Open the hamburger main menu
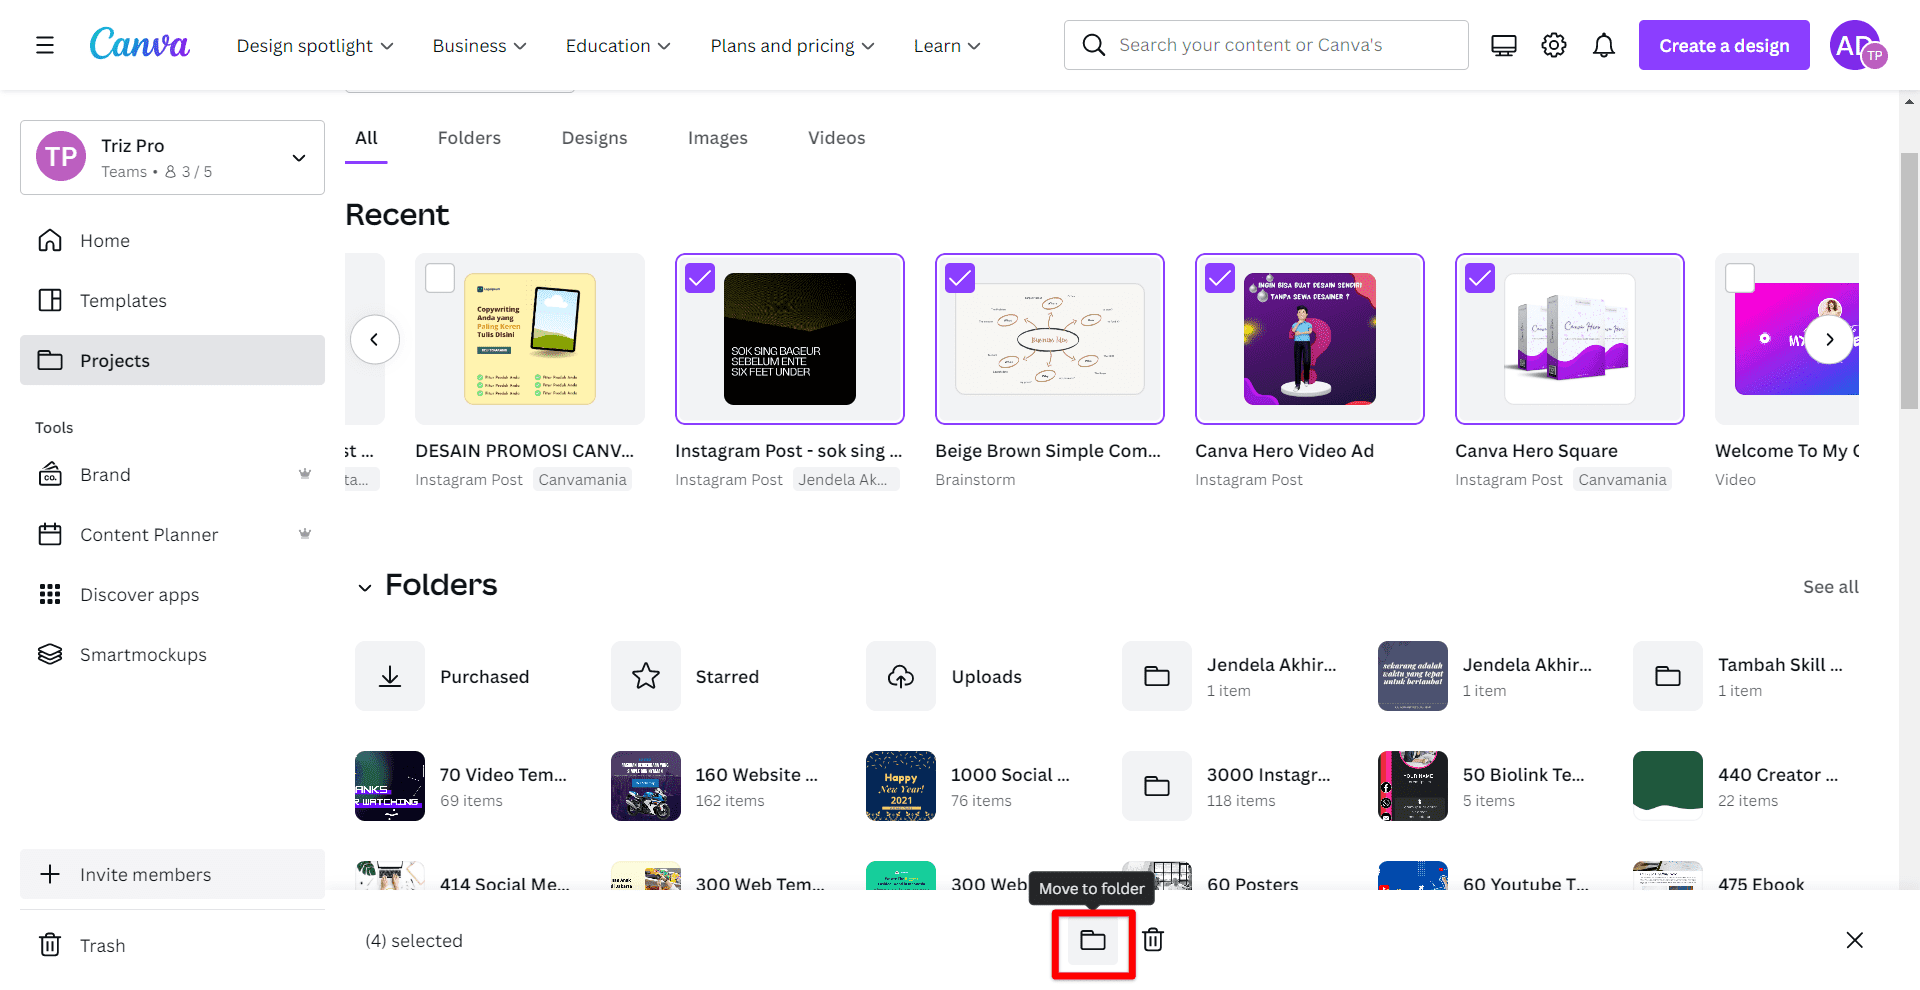Image resolution: width=1920 pixels, height=990 pixels. [x=45, y=45]
